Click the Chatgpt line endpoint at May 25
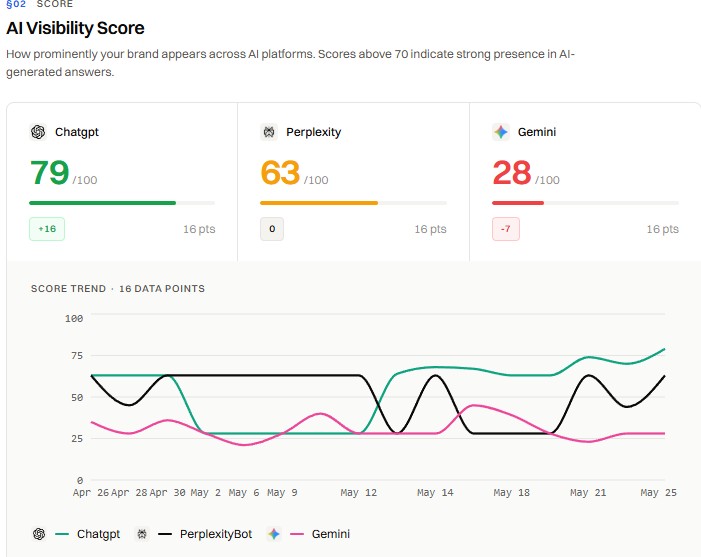 click(664, 349)
